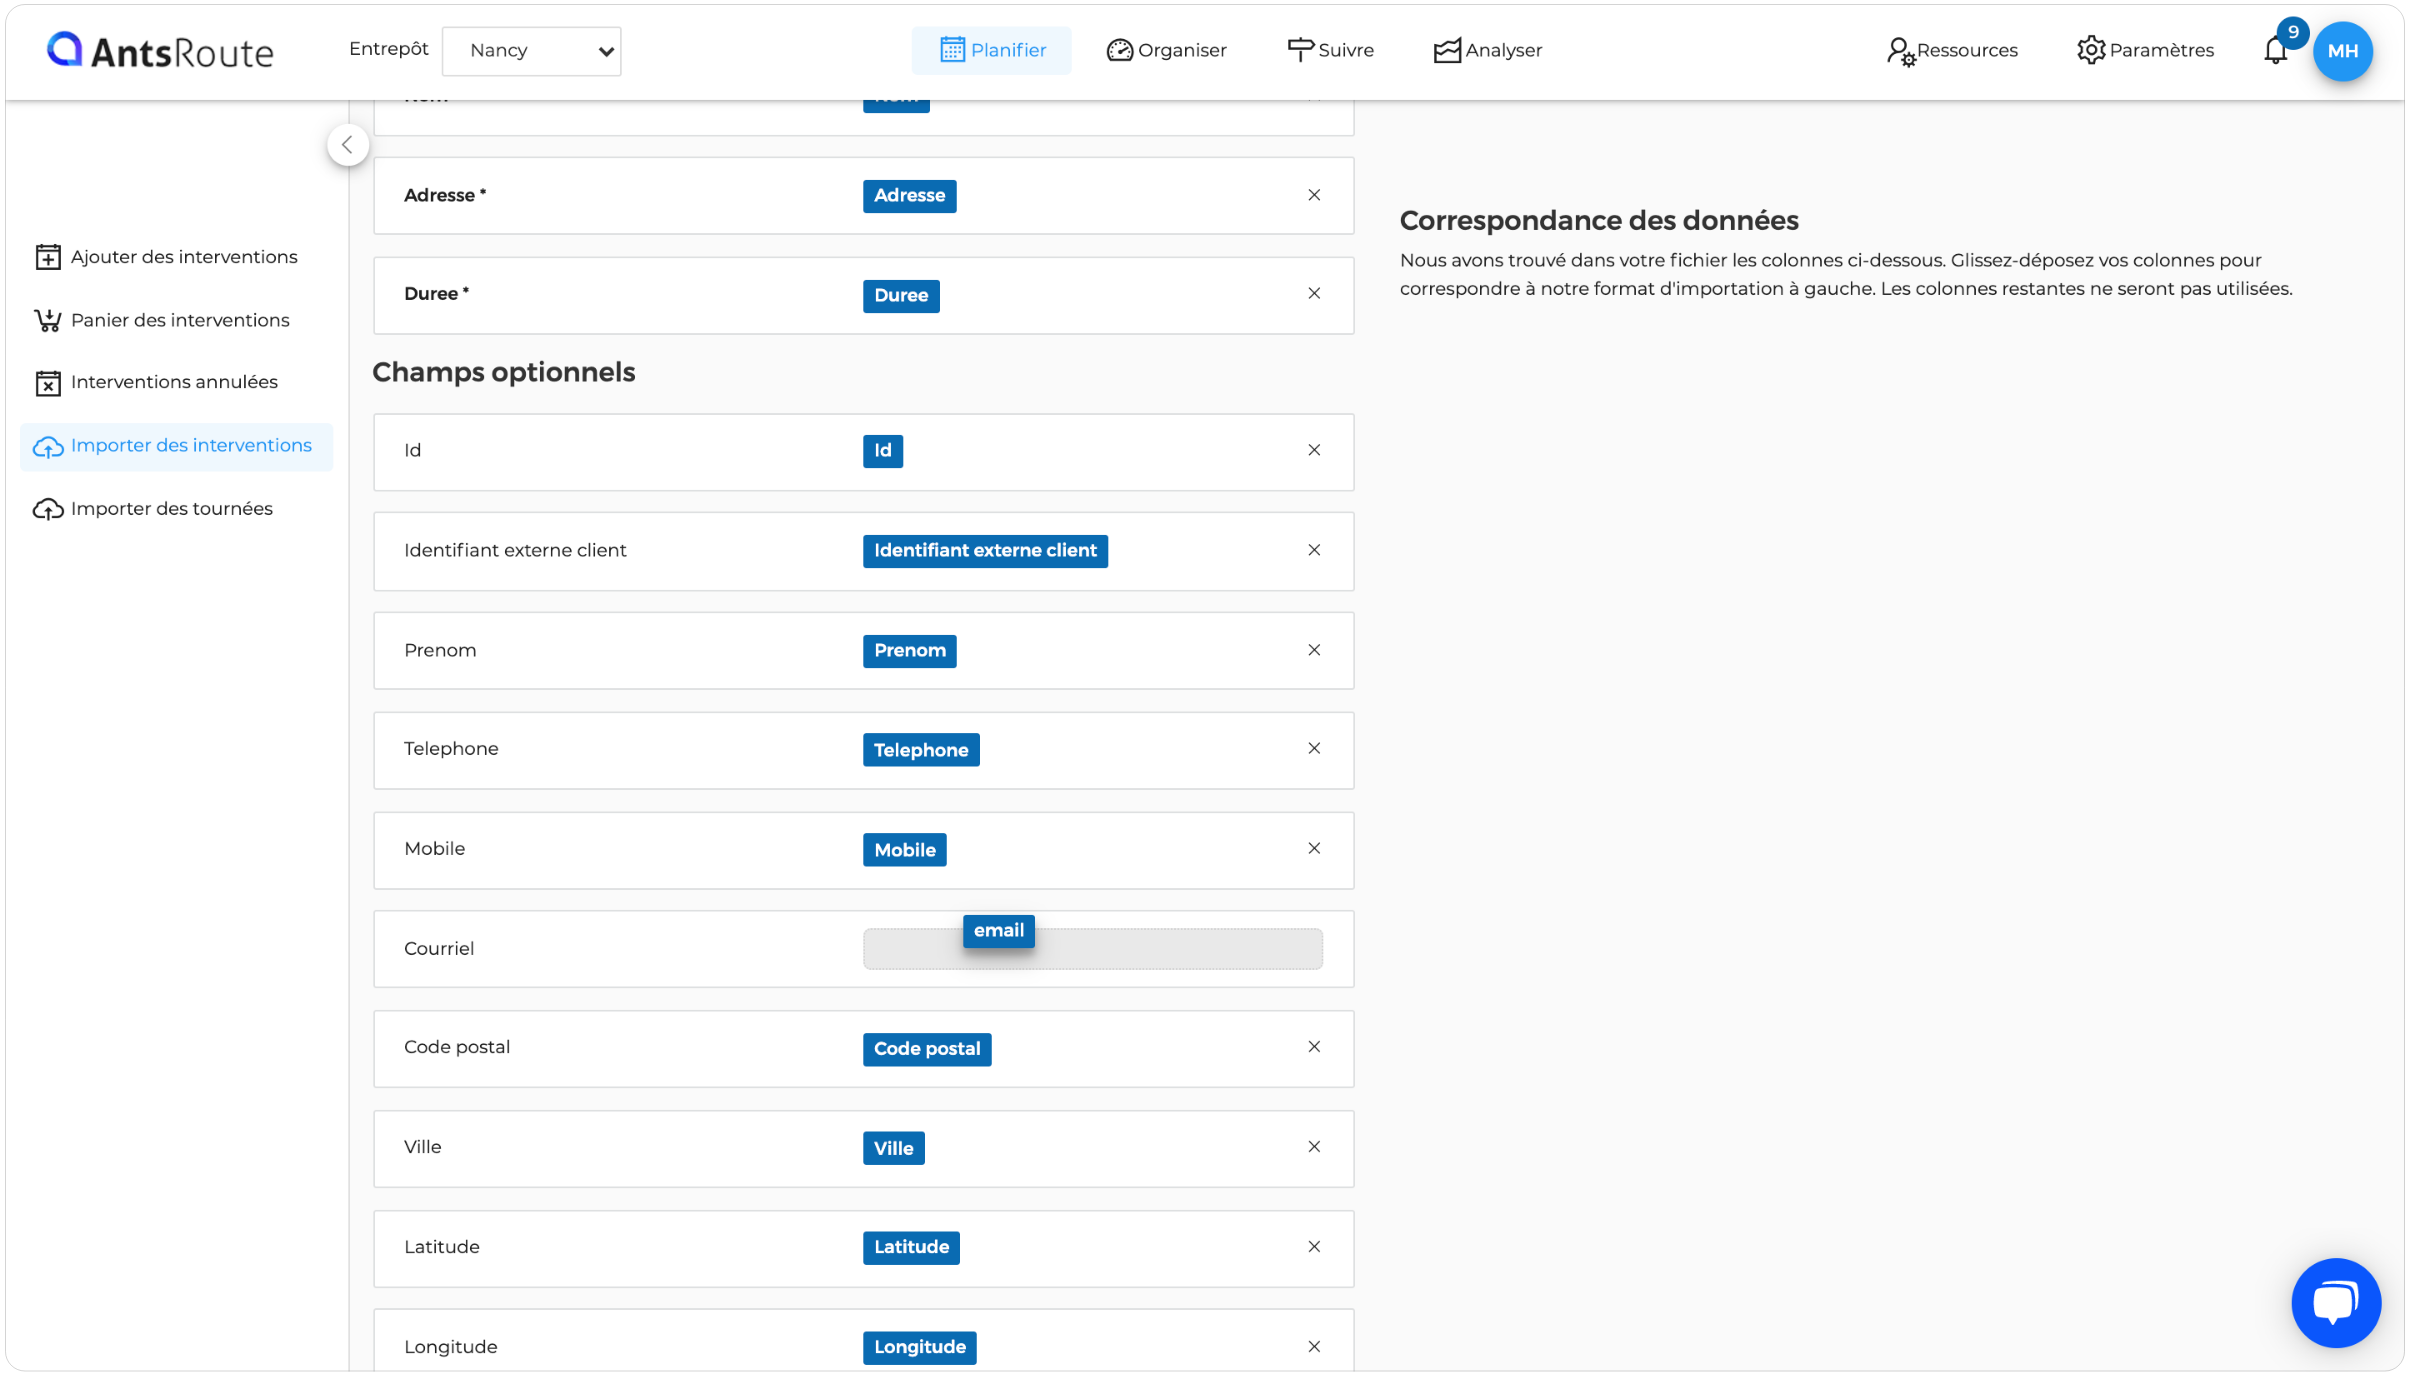Switch to the Organiser tab
2409x1374 pixels.
pyautogui.click(x=1166, y=50)
